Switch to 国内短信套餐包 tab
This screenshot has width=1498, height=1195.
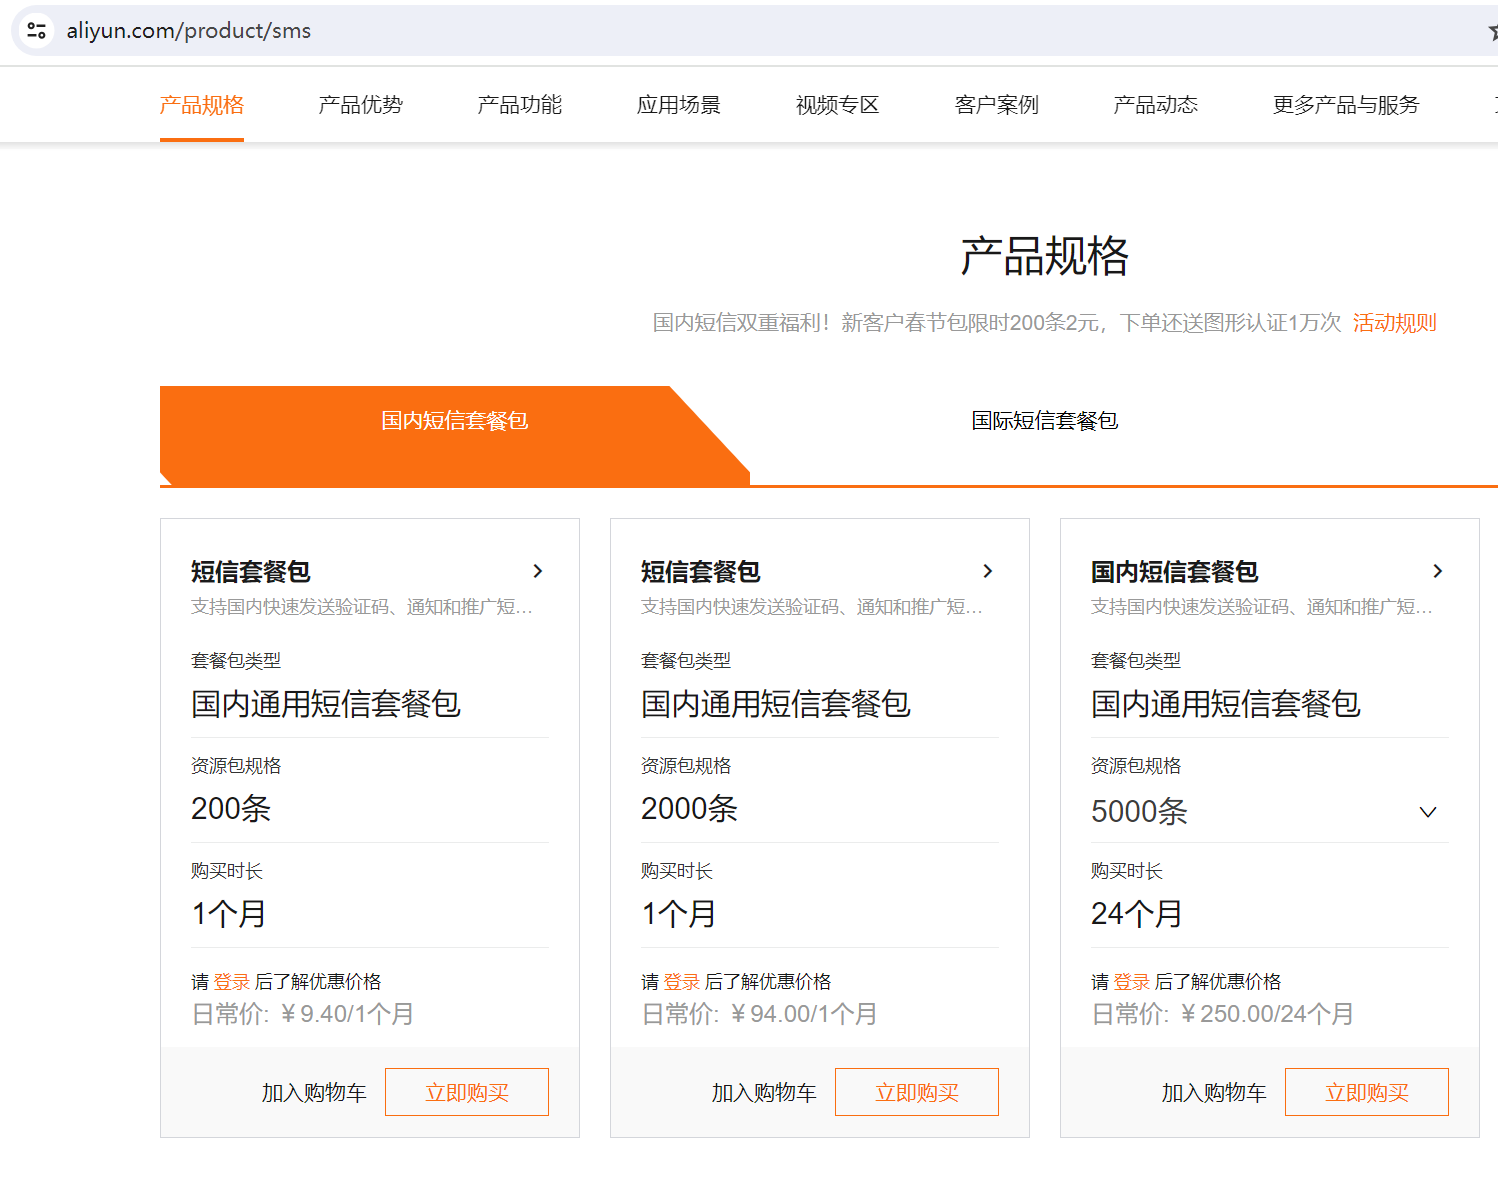pos(454,421)
